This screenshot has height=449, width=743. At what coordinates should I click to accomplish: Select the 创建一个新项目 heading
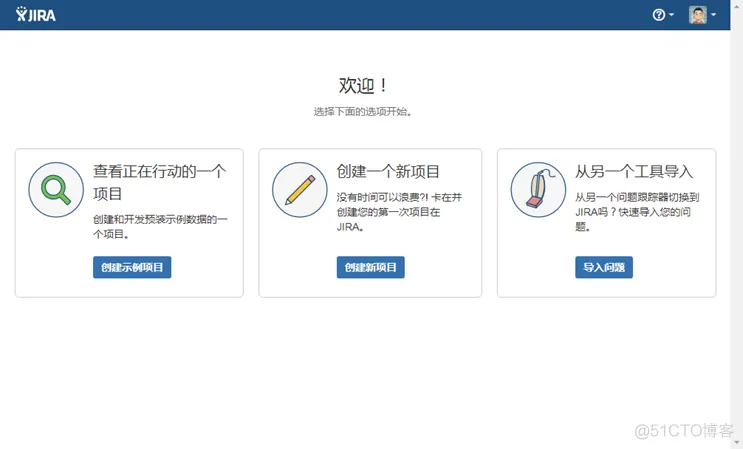(388, 171)
